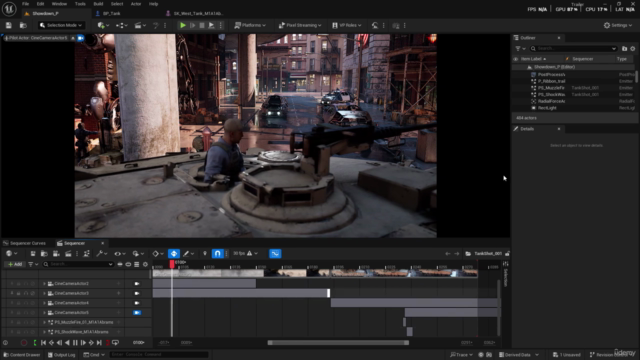Open the Pixel Streaming dropdown
The width and height of the screenshot is (640, 360).
pos(300,25)
